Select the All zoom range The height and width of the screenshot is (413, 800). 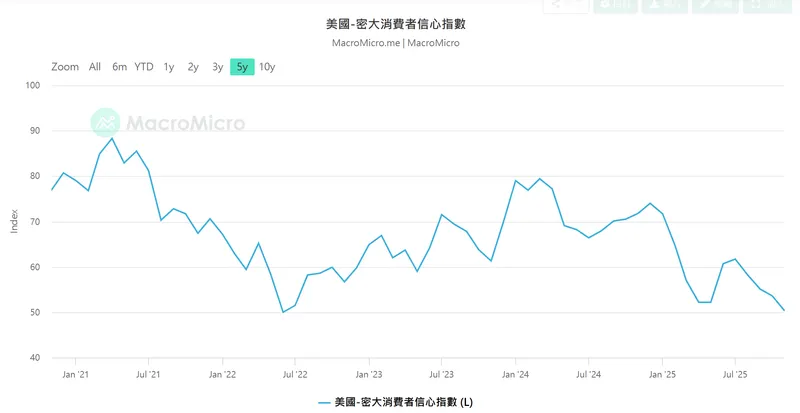95,67
